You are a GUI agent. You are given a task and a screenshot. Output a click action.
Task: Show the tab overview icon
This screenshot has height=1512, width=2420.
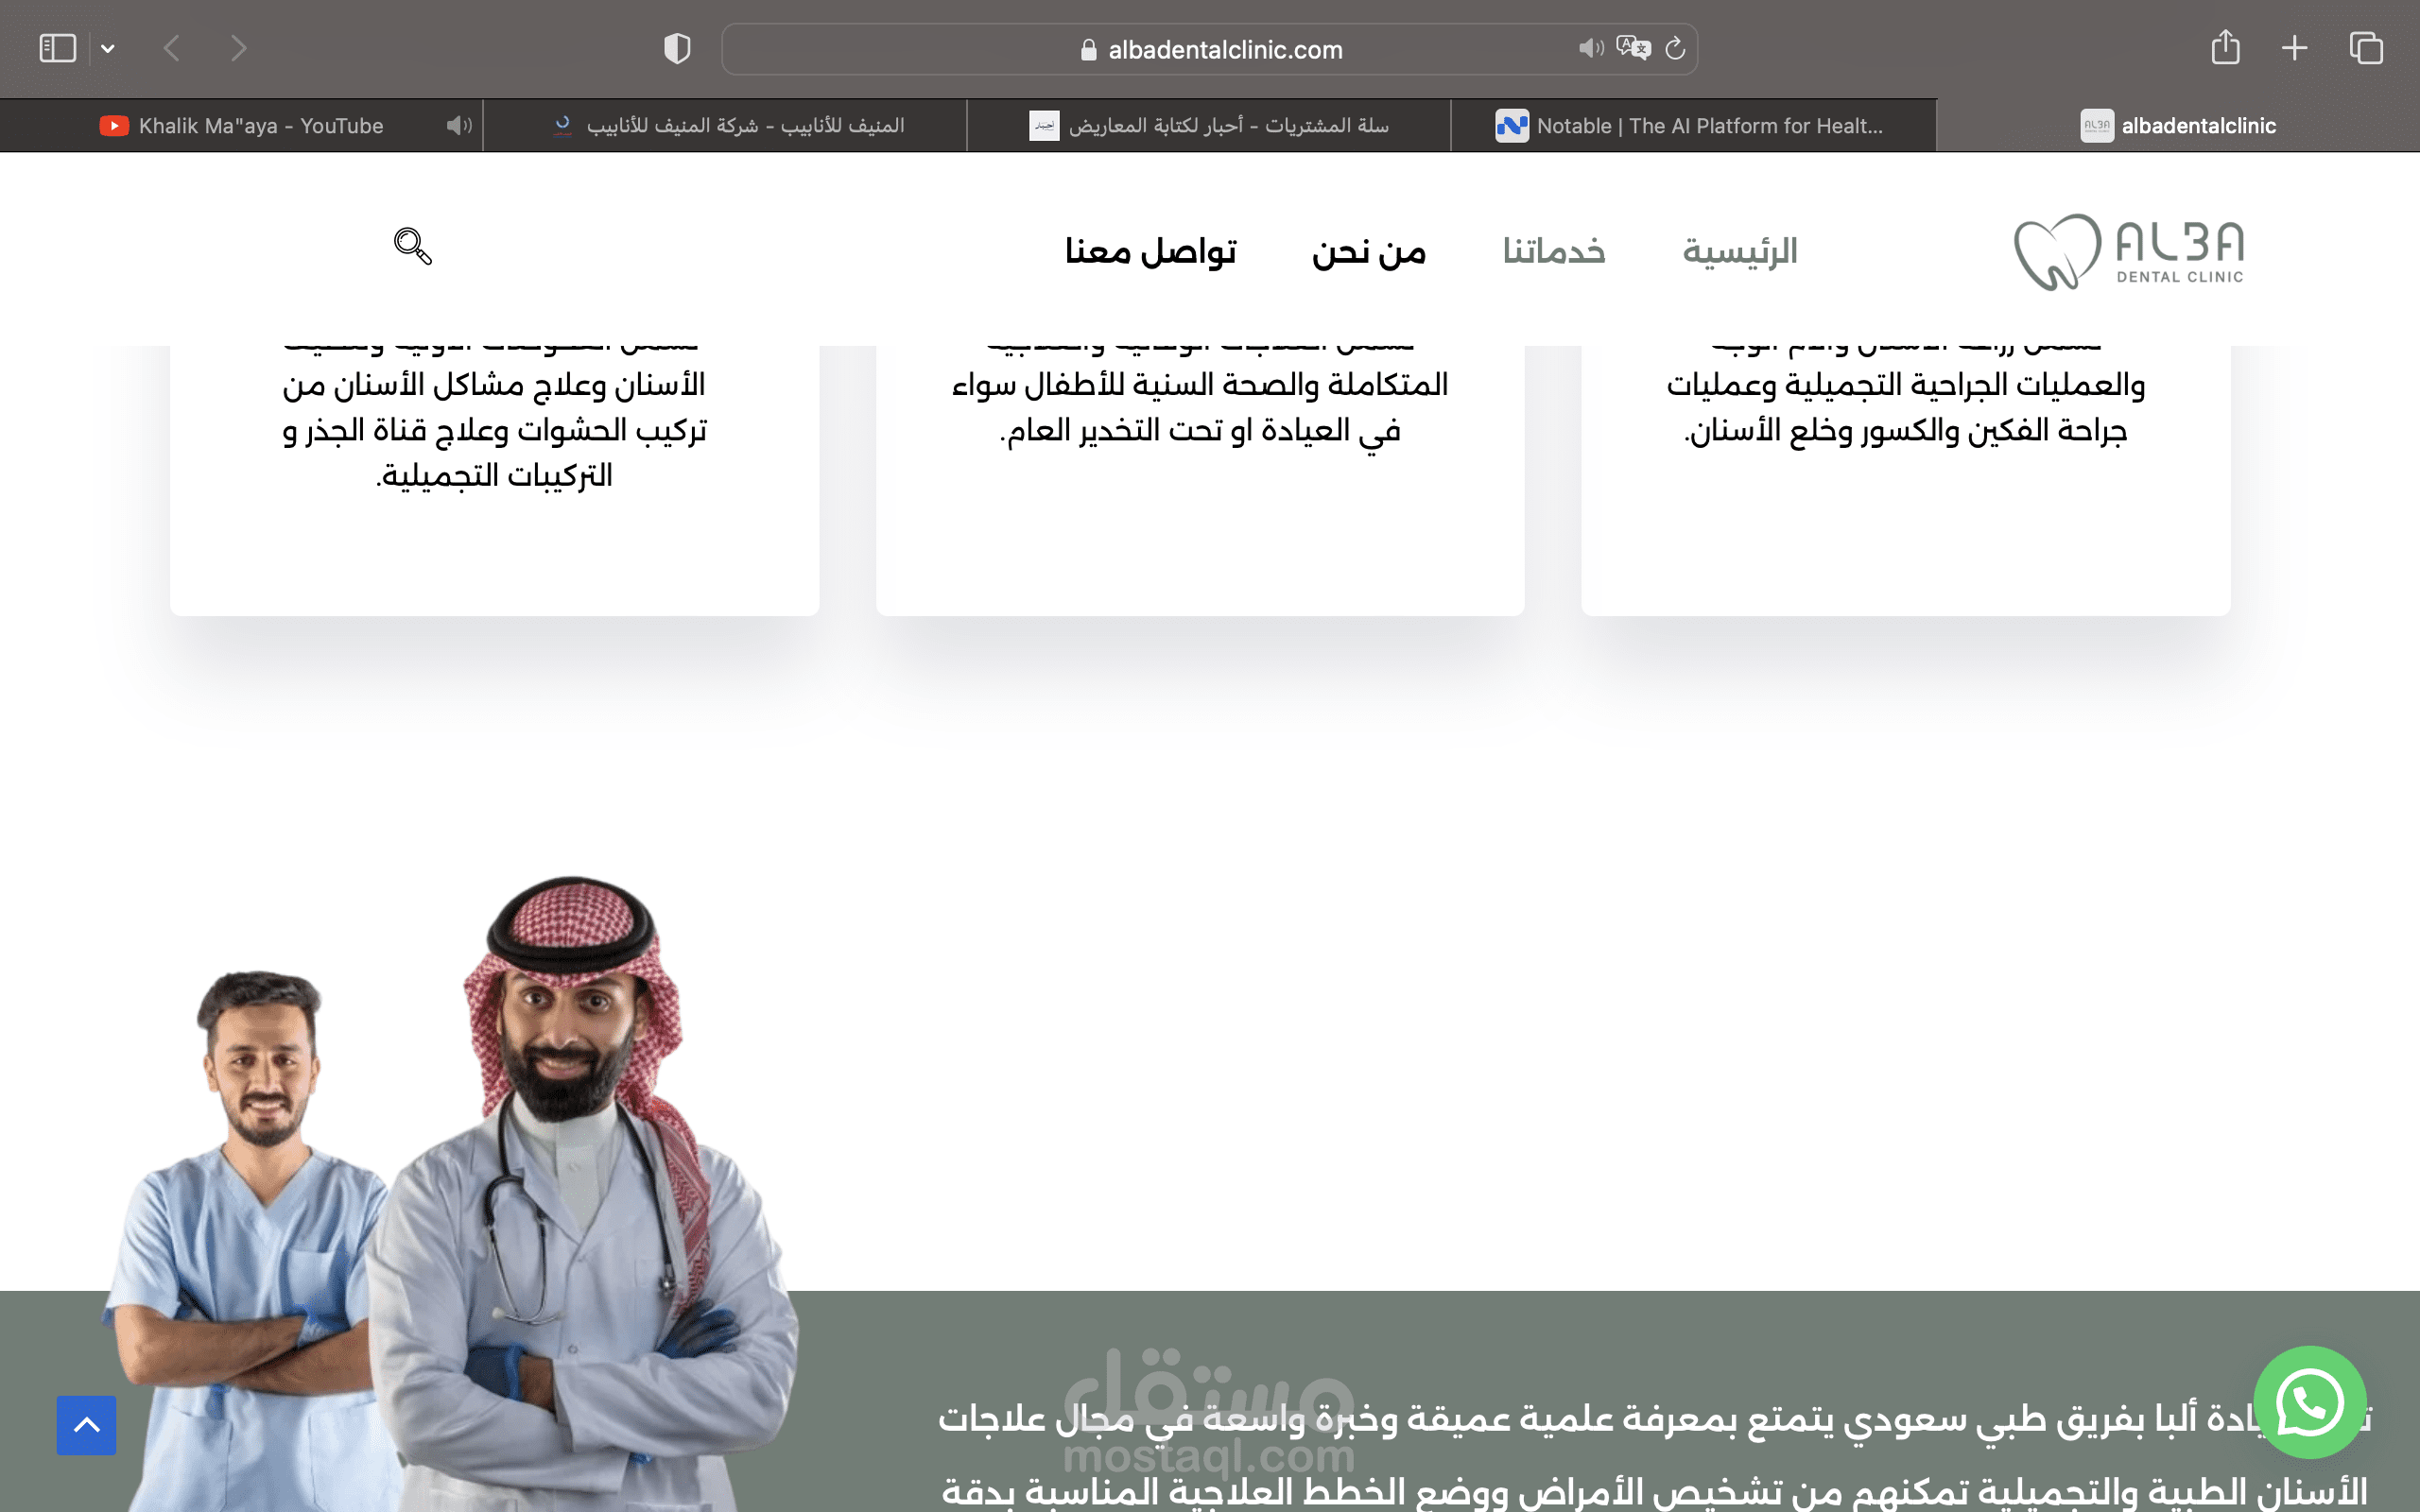[2366, 48]
